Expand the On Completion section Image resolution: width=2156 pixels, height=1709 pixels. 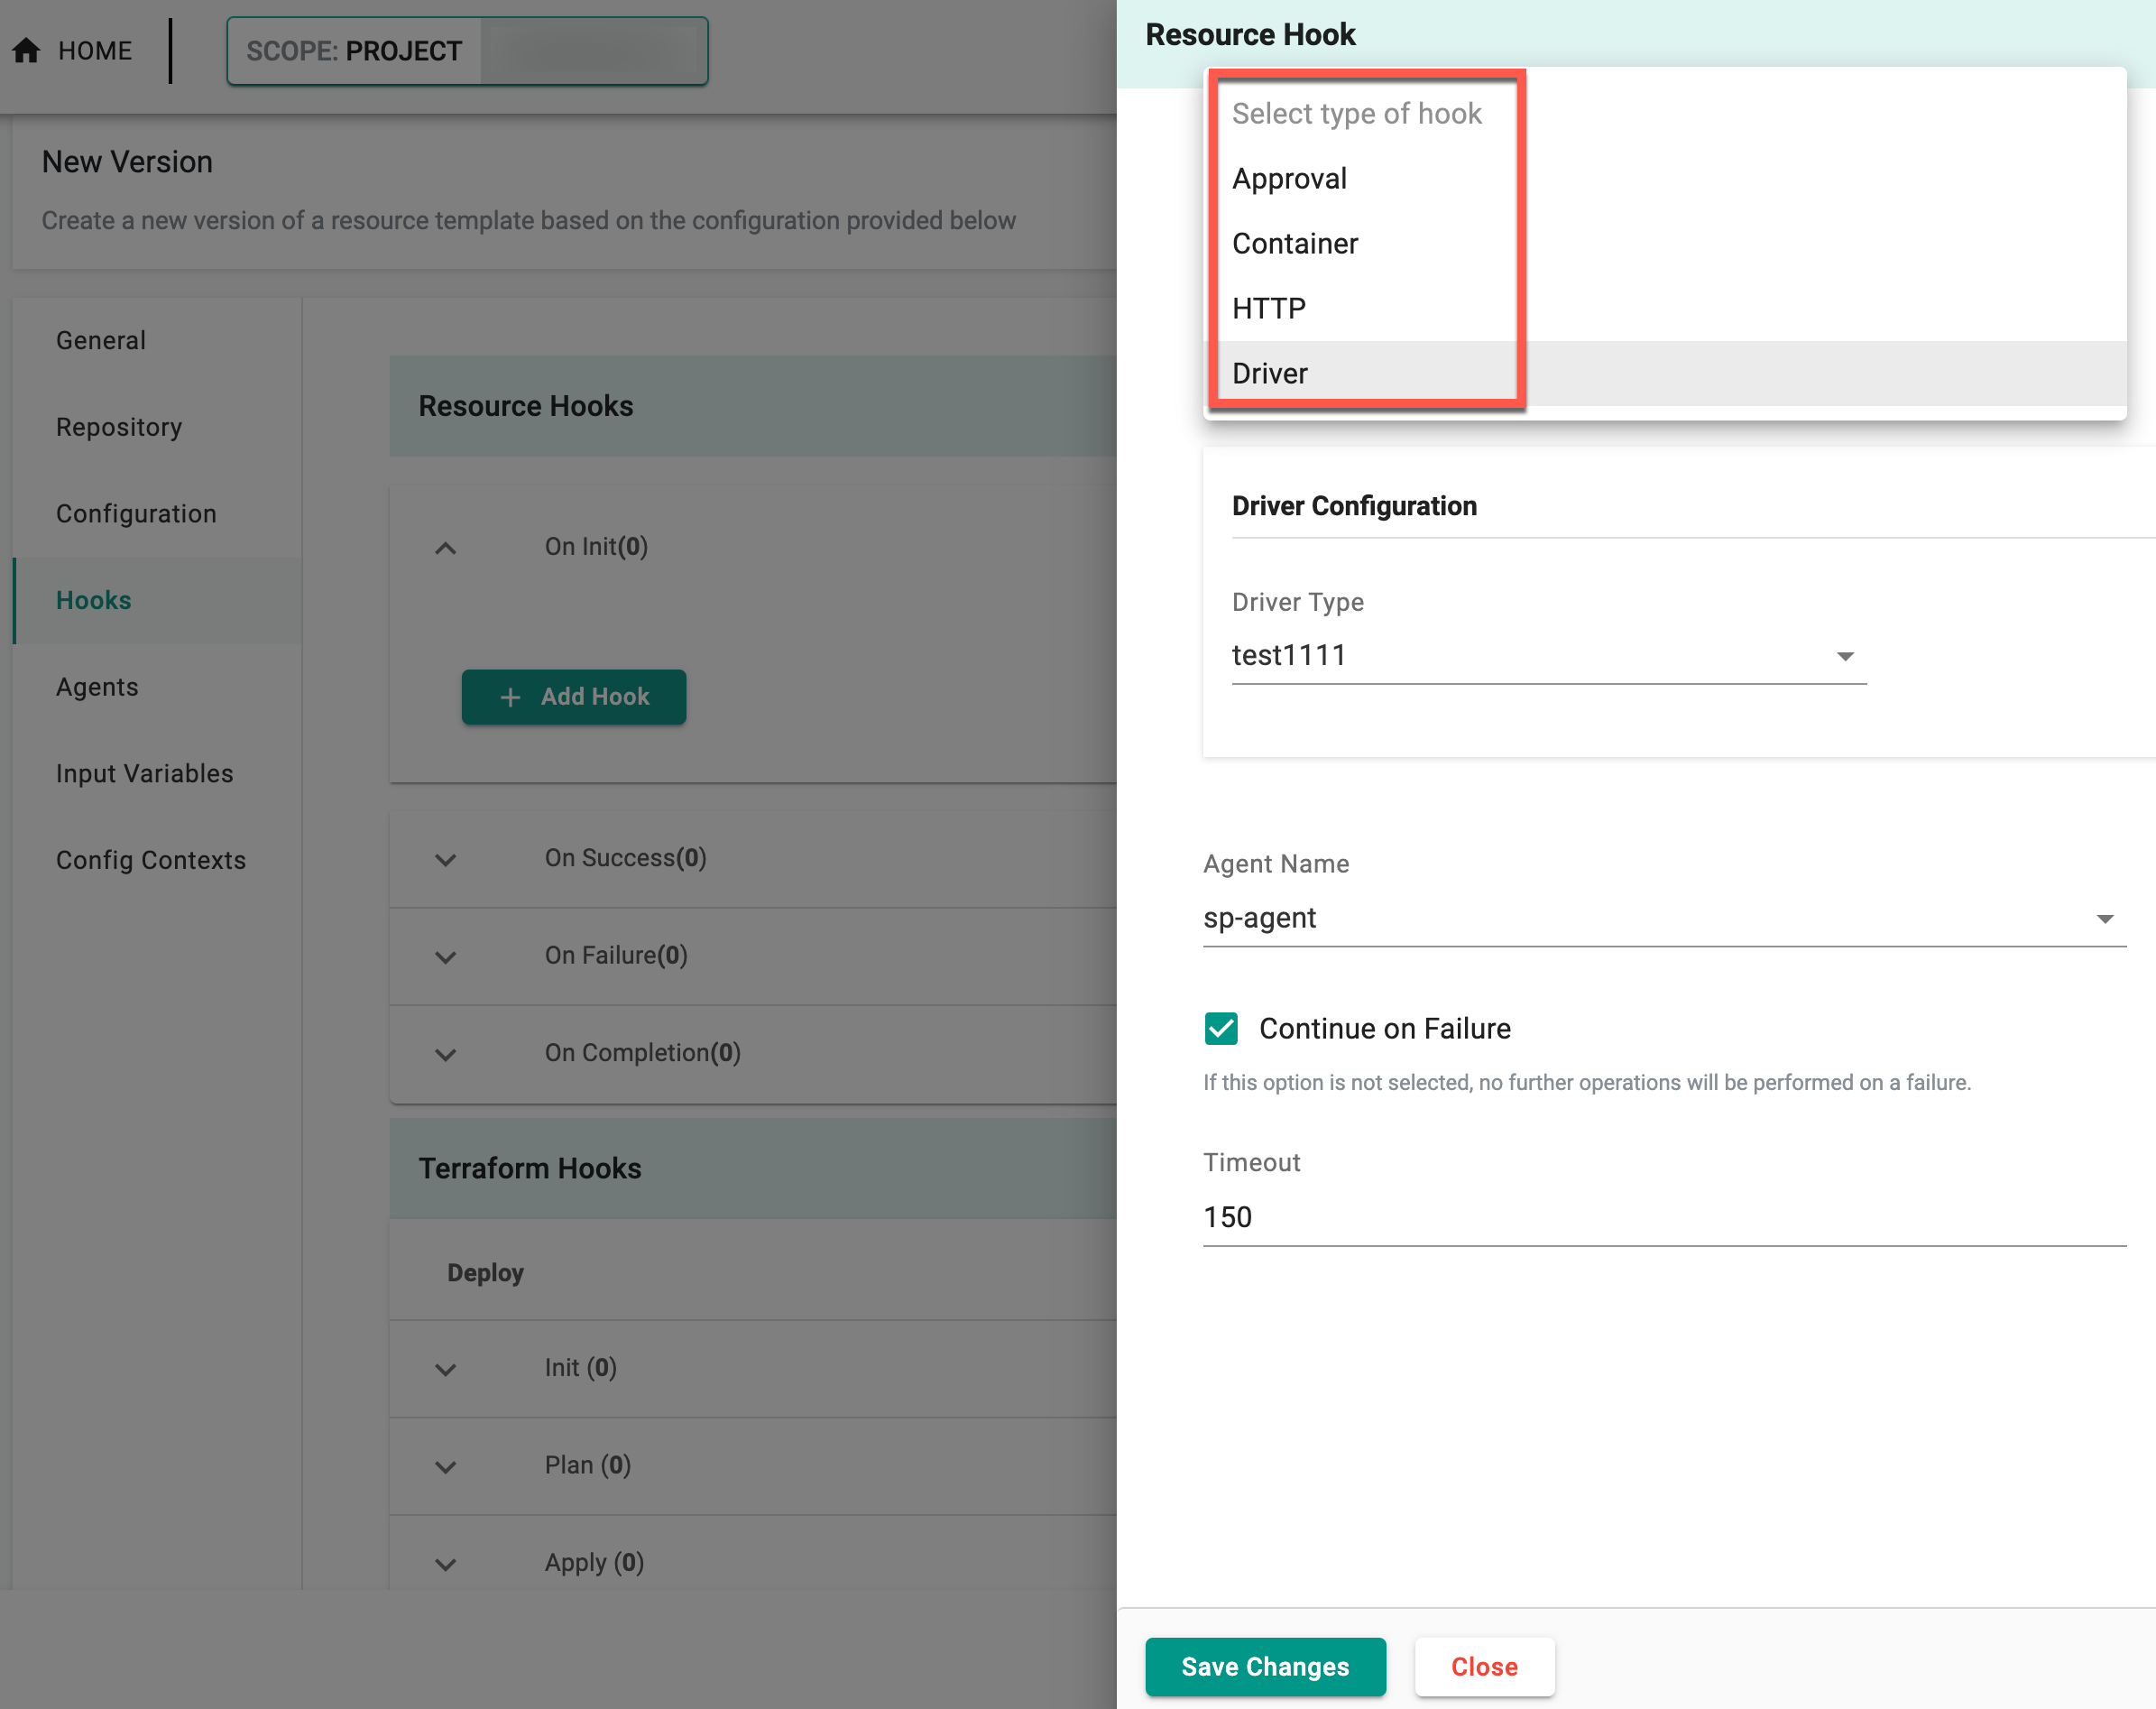(448, 1052)
